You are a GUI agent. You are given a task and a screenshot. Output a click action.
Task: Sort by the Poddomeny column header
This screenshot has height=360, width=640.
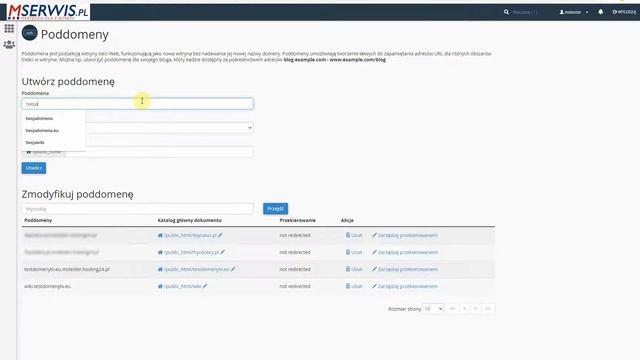click(38, 220)
